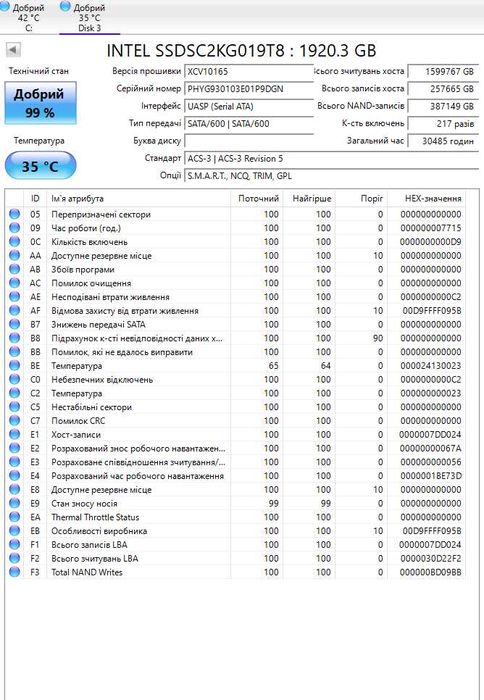Click status icon for attribute E2 row
The image size is (484, 700).
(x=15, y=448)
